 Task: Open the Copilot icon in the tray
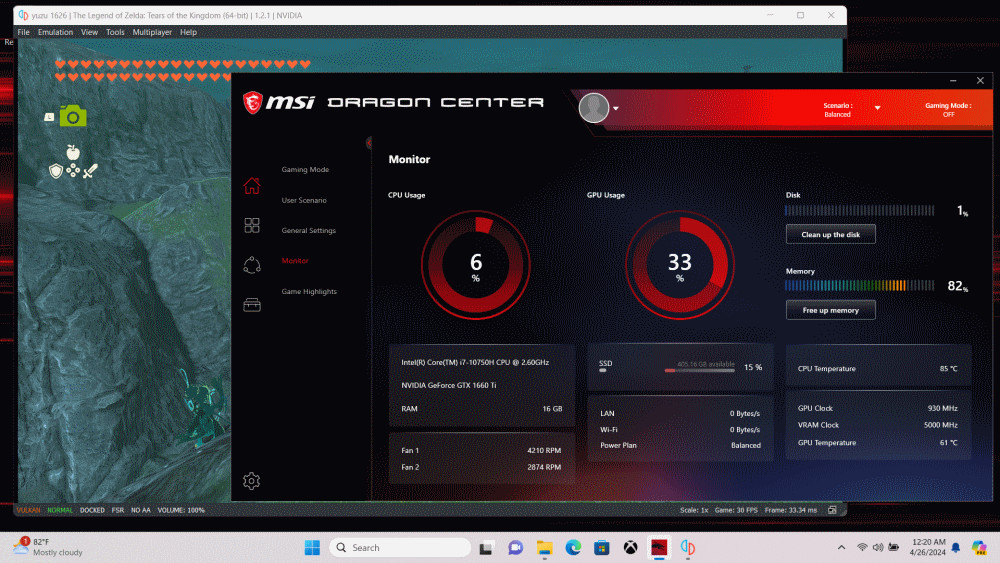979,547
